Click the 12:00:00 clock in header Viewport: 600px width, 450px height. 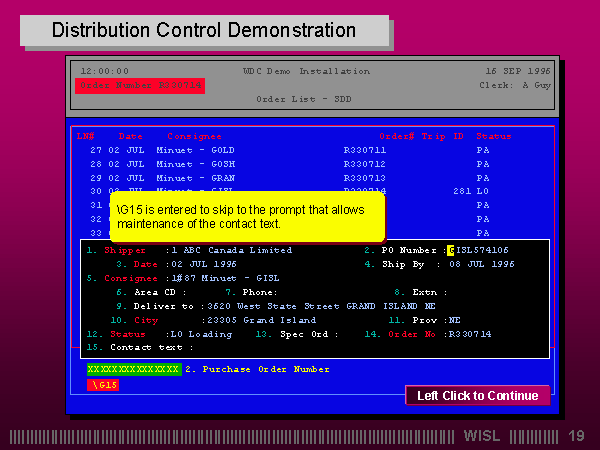tap(105, 71)
